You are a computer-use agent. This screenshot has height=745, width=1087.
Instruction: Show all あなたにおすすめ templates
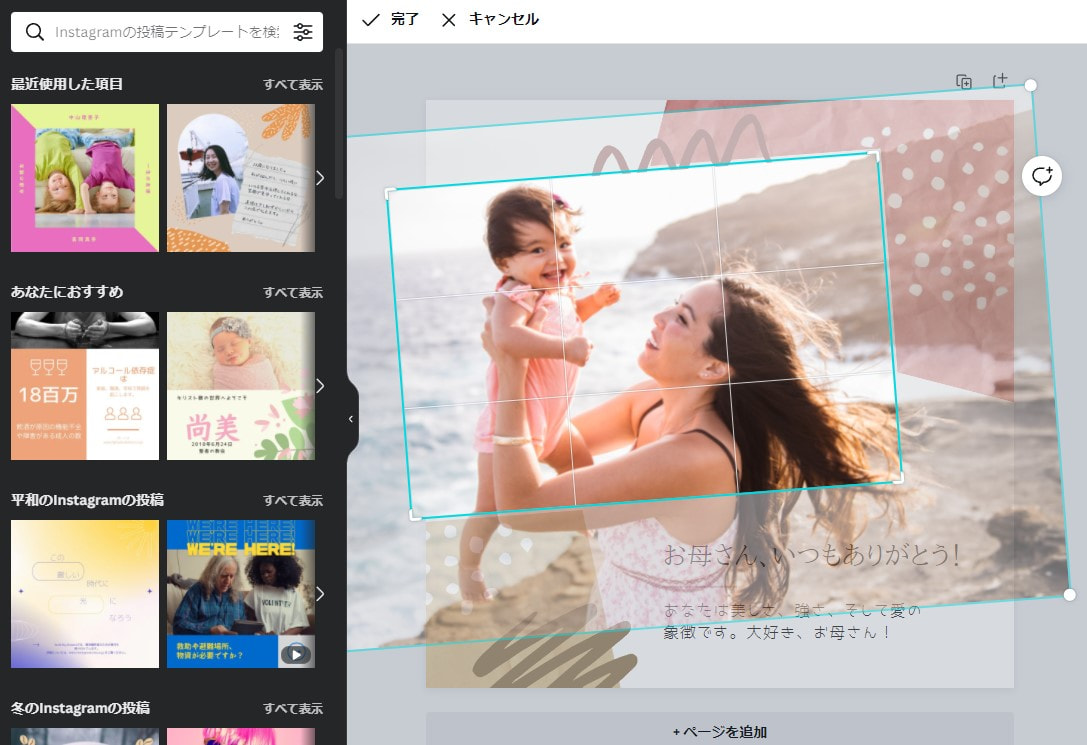(293, 292)
